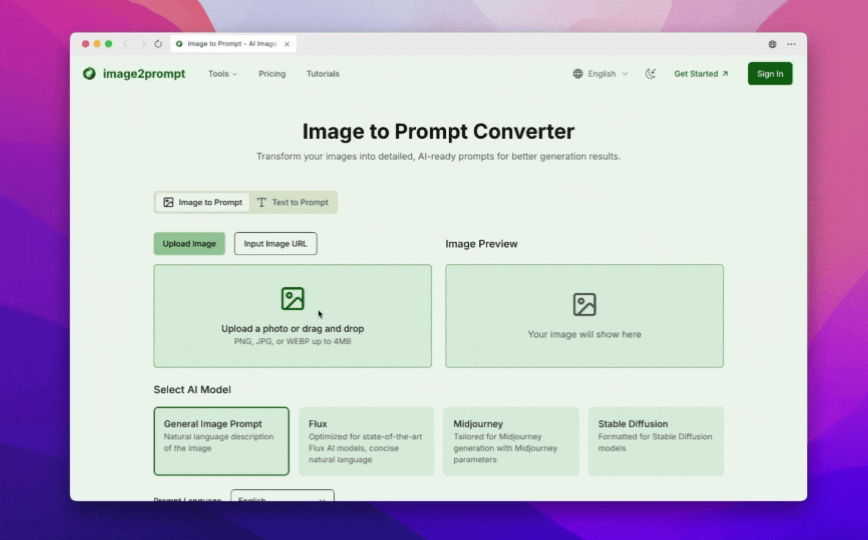The width and height of the screenshot is (868, 540).
Task: Select the Upload Image button
Action: [x=189, y=244]
